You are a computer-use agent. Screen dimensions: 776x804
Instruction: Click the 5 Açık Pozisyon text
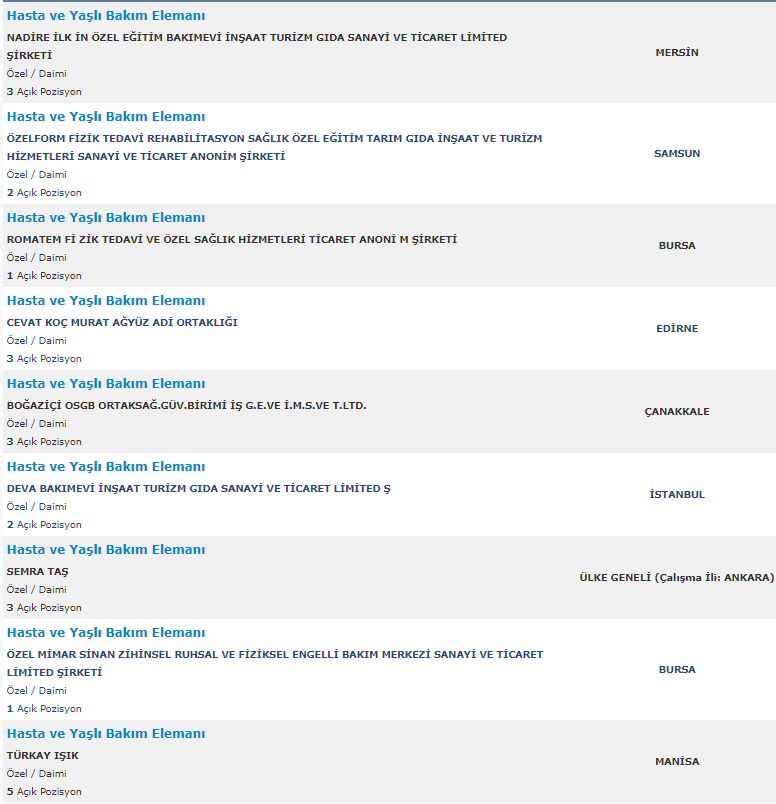[44, 792]
